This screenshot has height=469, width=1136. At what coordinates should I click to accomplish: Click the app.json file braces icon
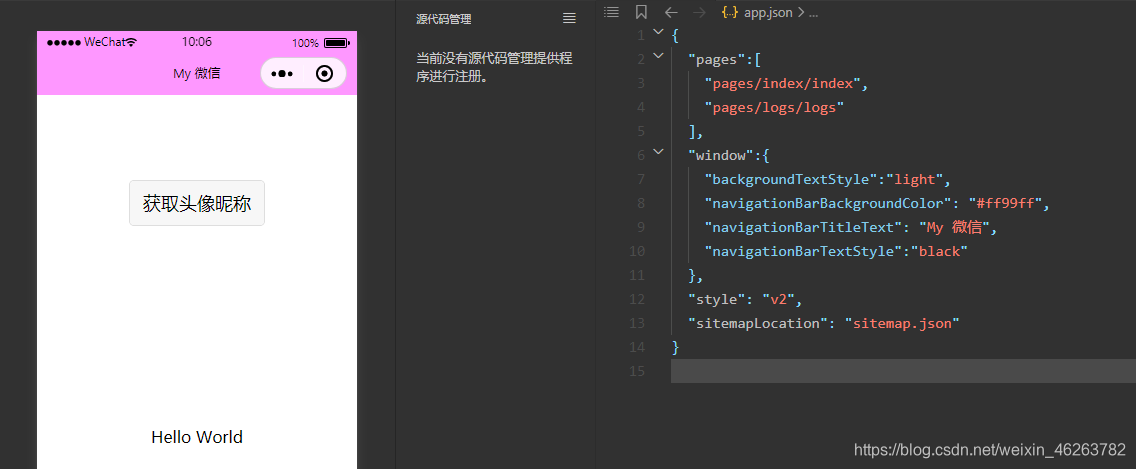point(730,12)
